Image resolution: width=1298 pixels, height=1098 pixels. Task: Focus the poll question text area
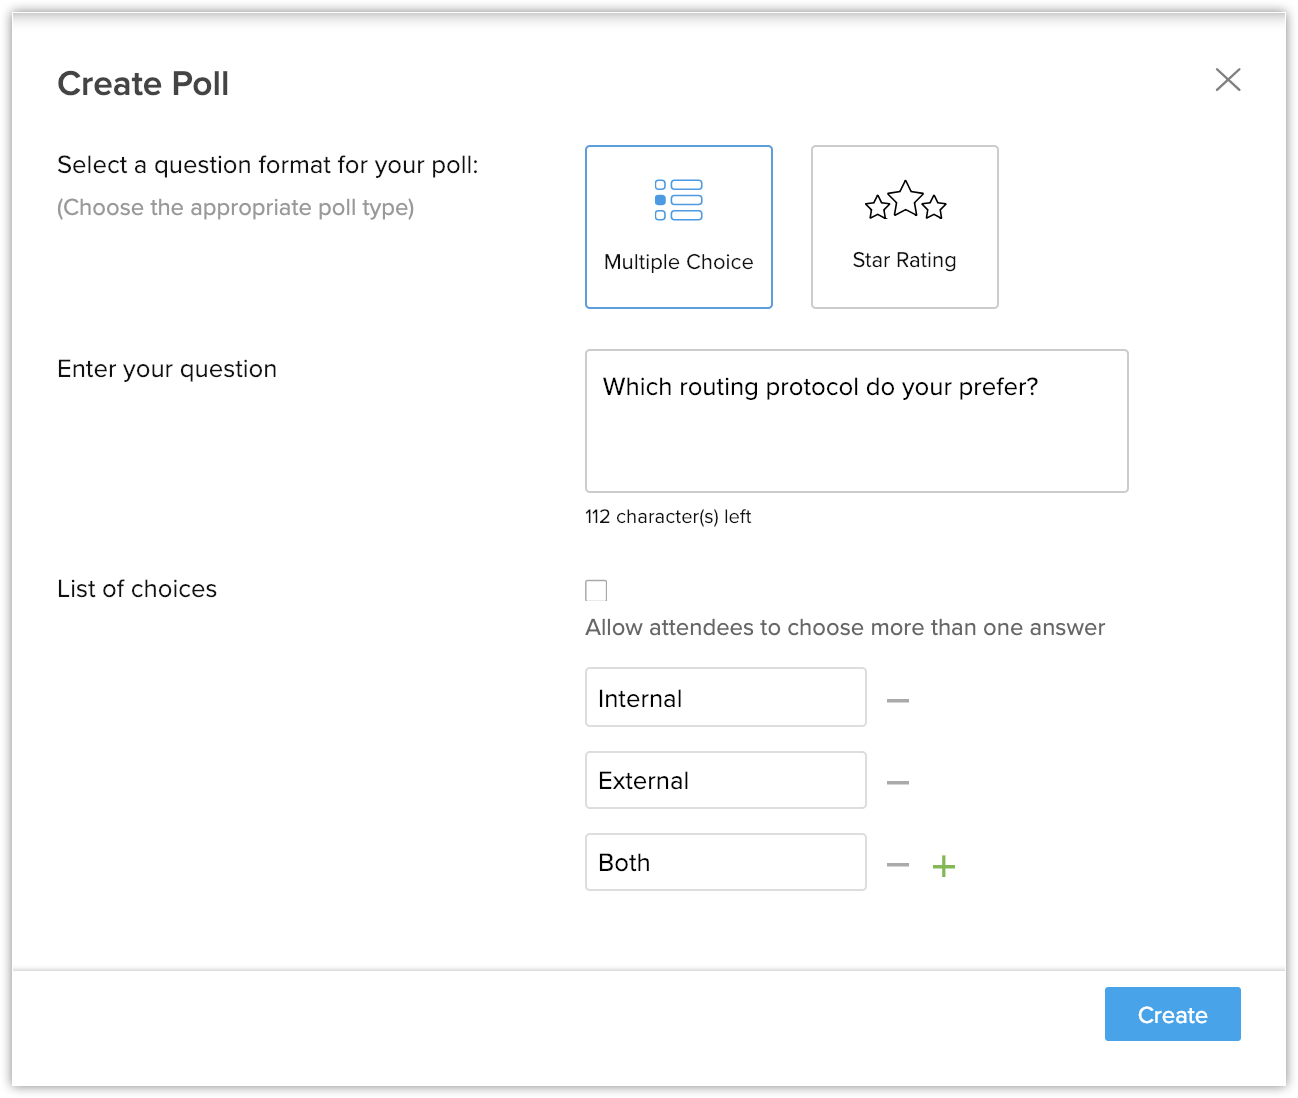856,421
